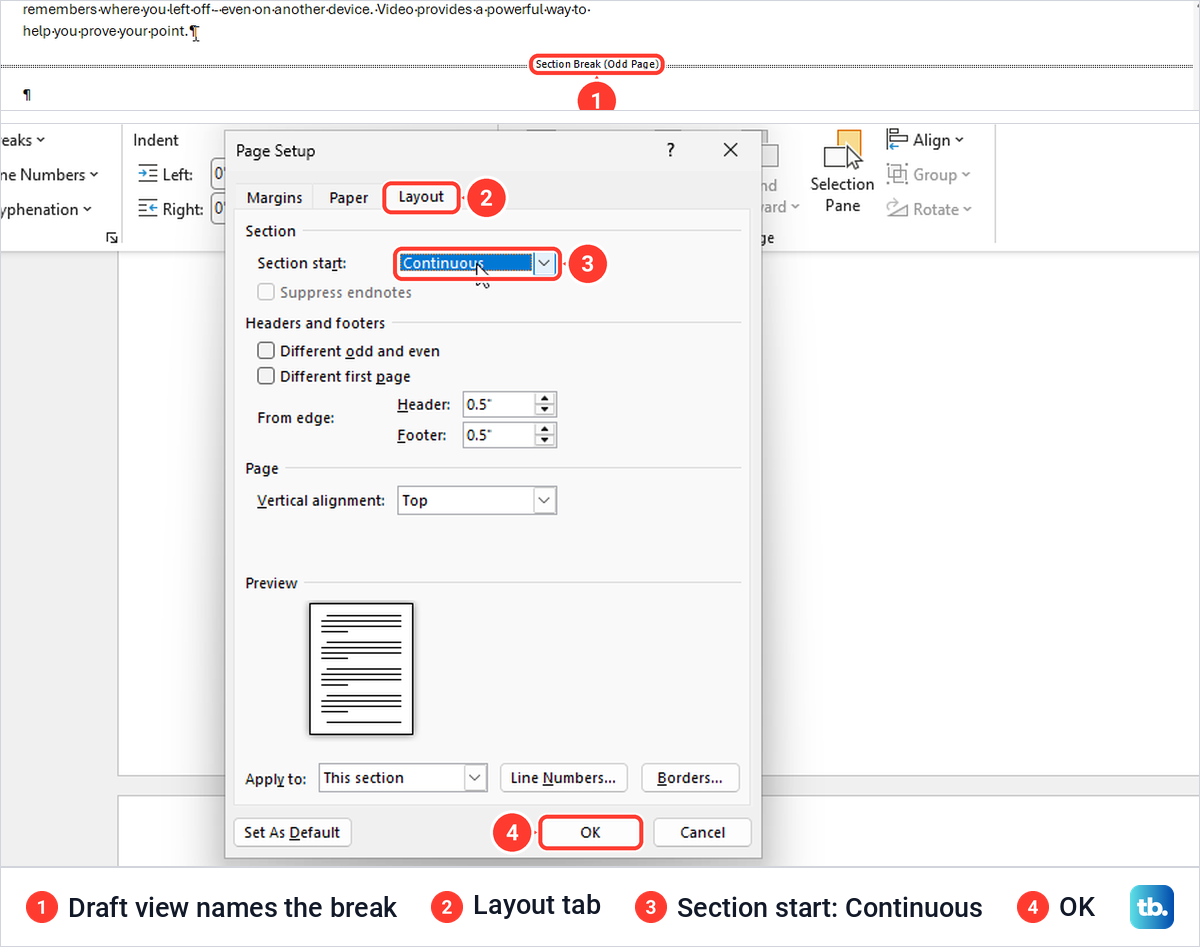This screenshot has width=1200, height=947.
Task: Open the Line Numbers... dialog button
Action: 563,777
